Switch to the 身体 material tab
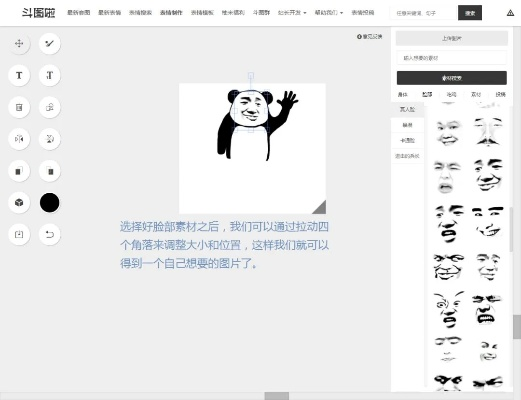The height and width of the screenshot is (400, 521). click(x=403, y=95)
